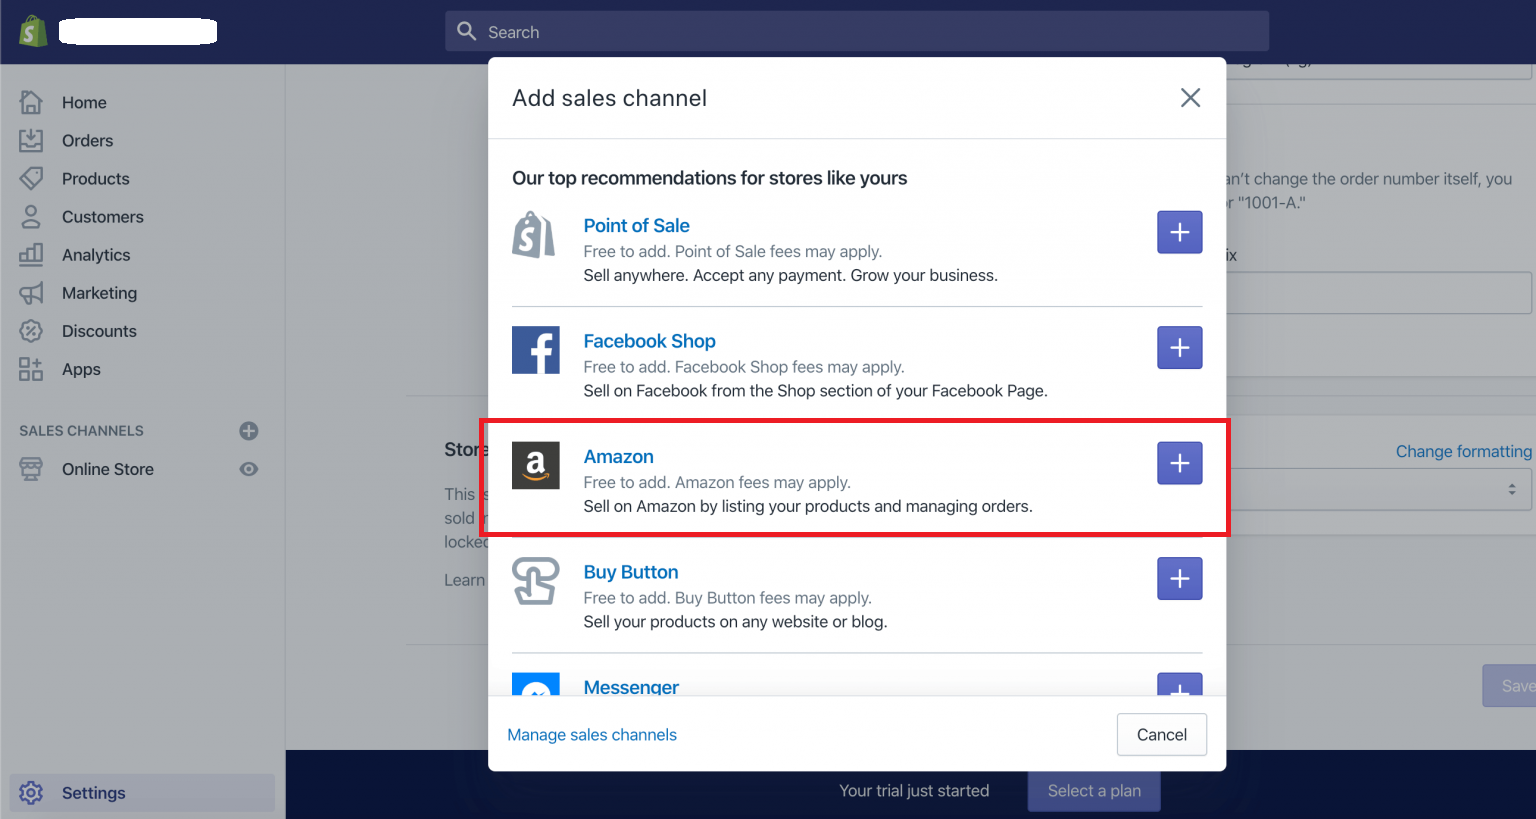This screenshot has height=819, width=1536.
Task: Add Amazon sales channel
Action: click(1180, 463)
